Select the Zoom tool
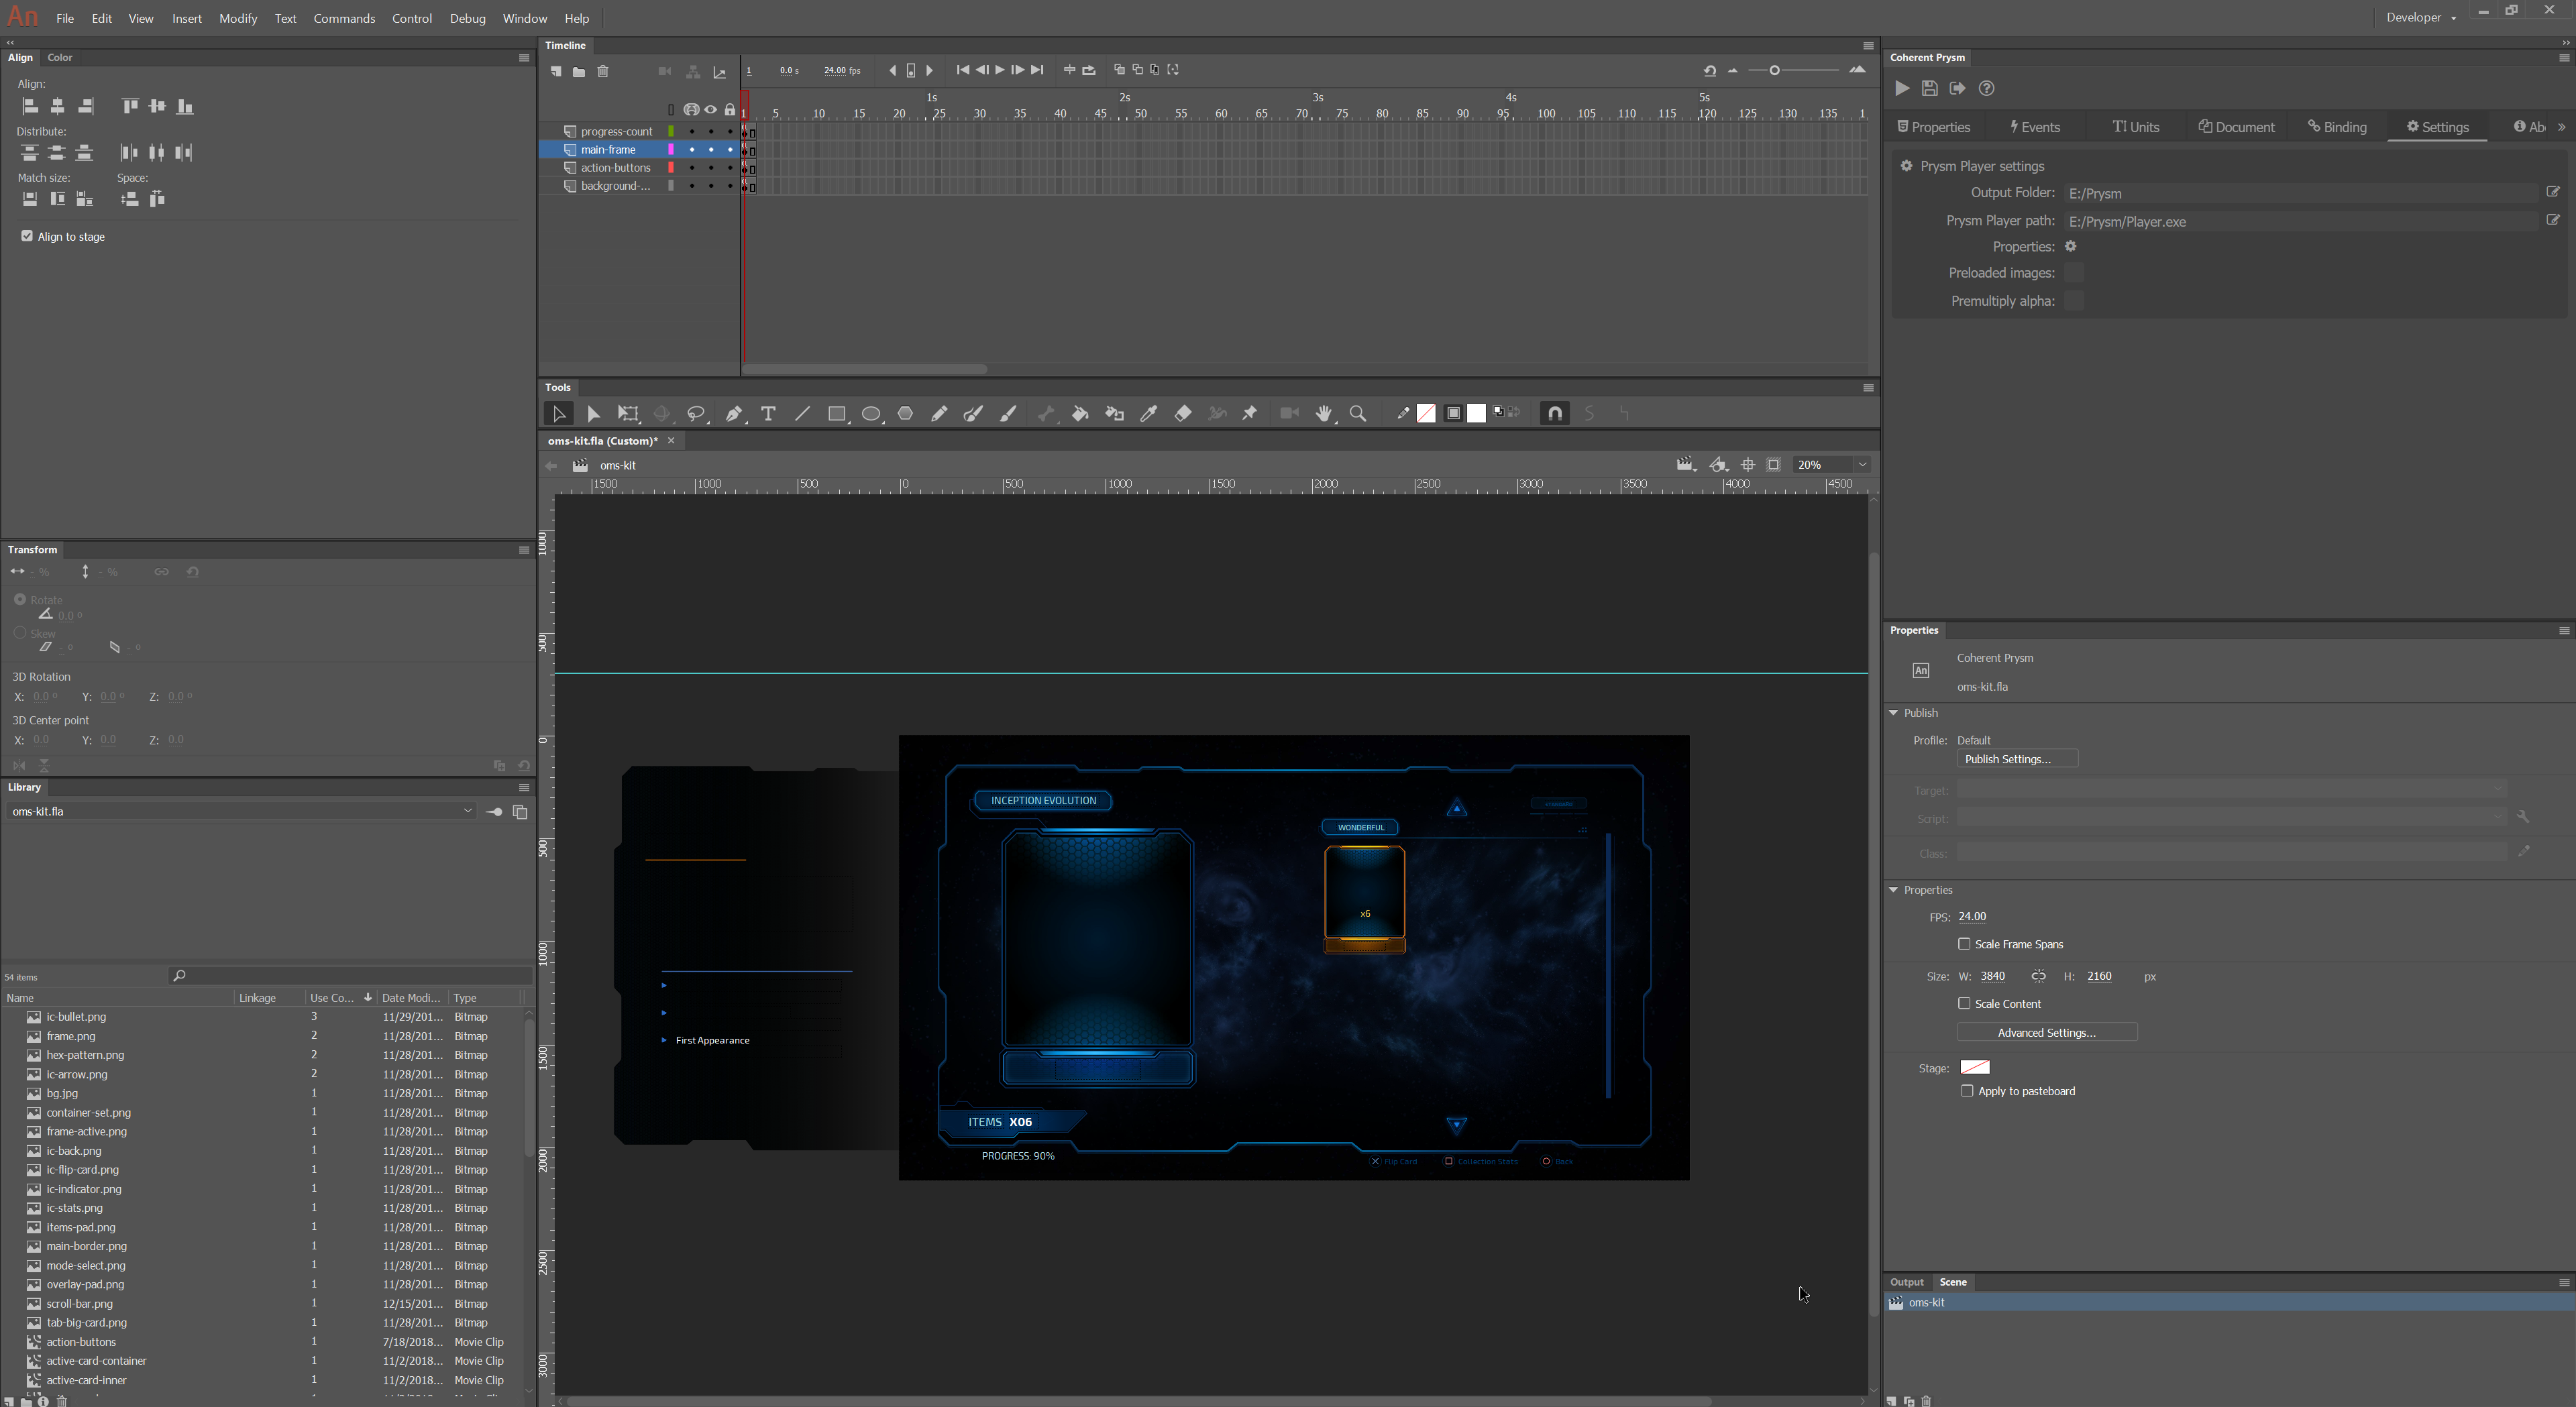The width and height of the screenshot is (2576, 1407). [x=1358, y=413]
